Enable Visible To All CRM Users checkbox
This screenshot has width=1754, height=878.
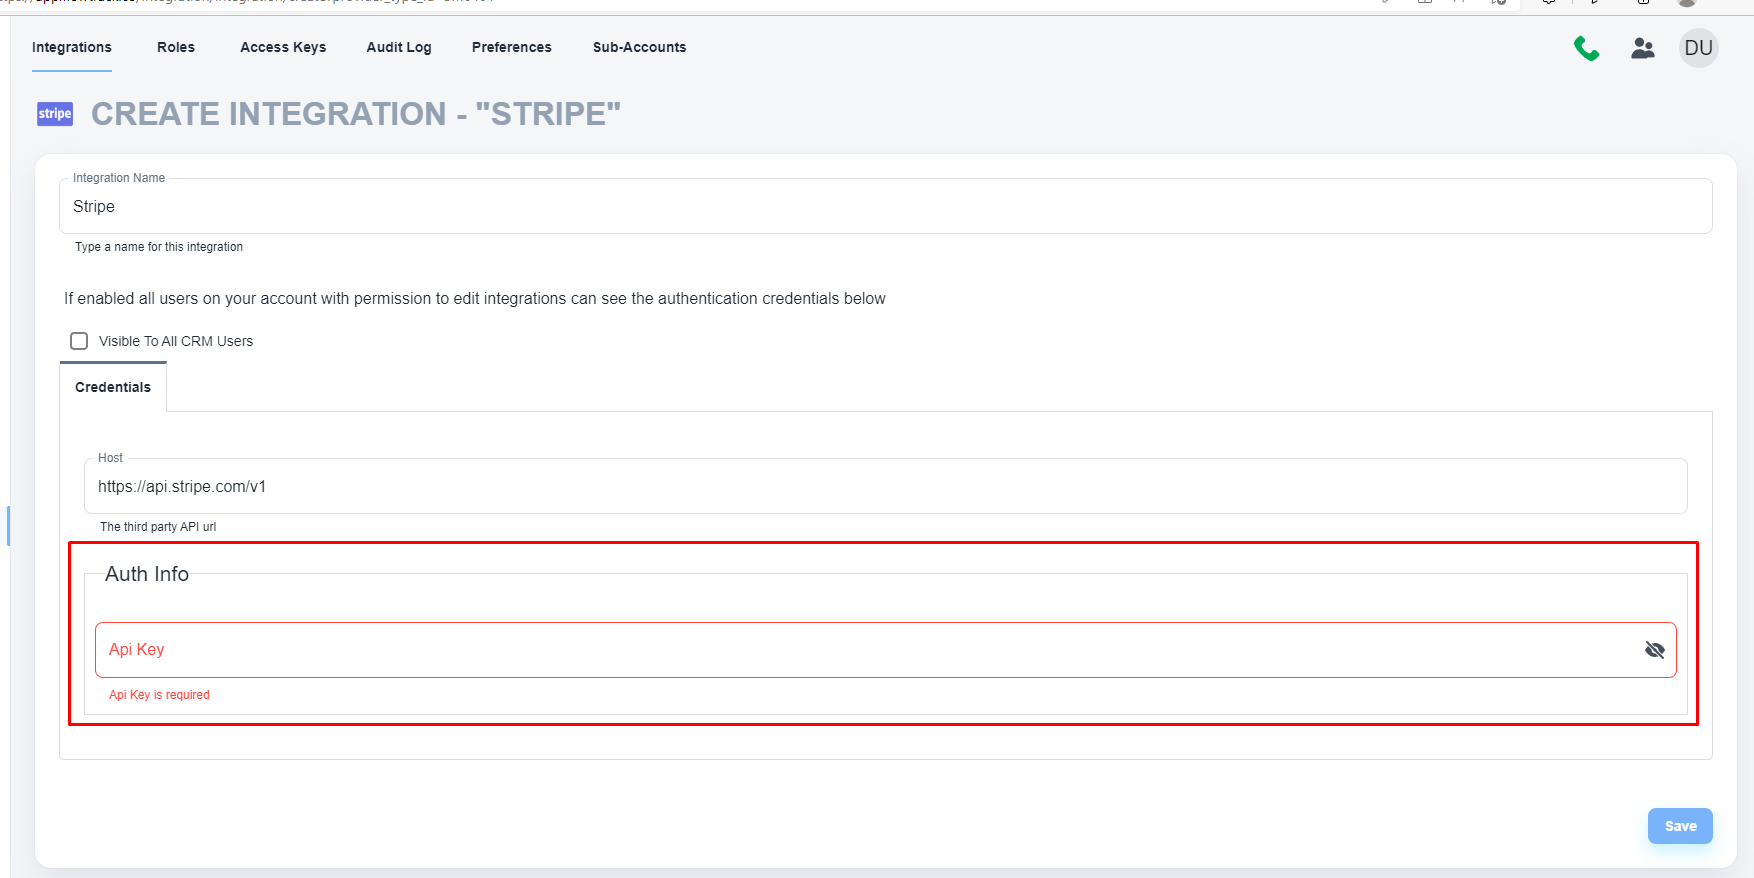(x=79, y=341)
